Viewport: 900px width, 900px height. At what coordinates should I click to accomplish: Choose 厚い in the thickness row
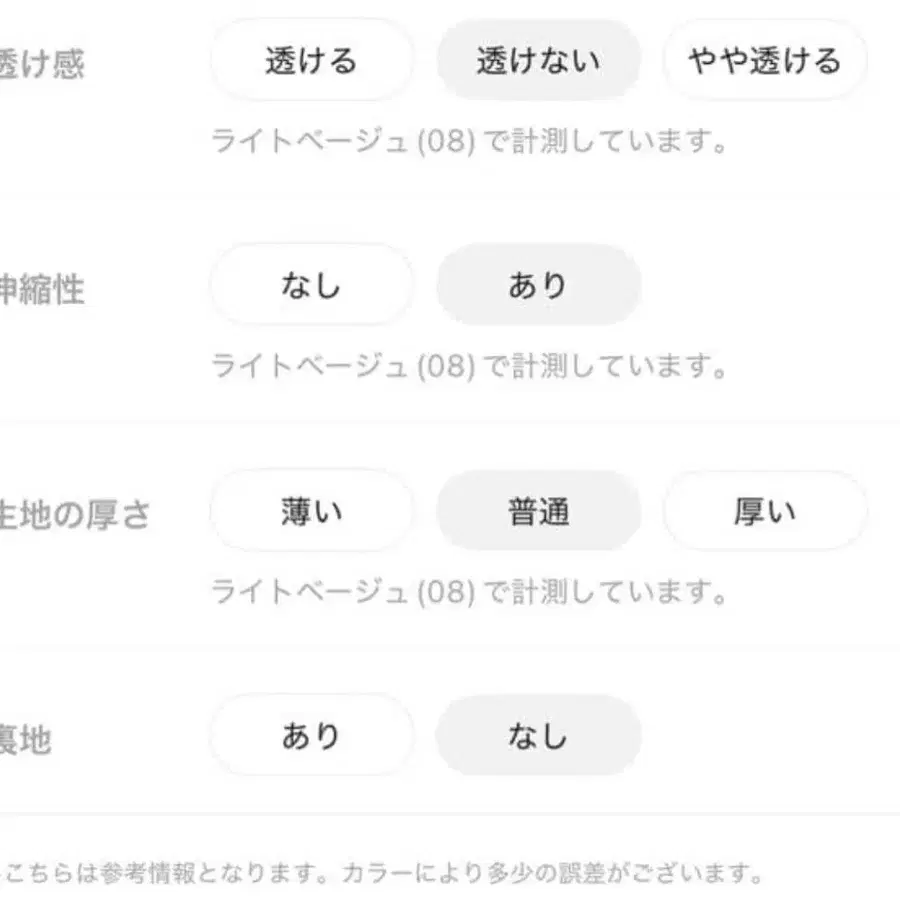pos(763,511)
